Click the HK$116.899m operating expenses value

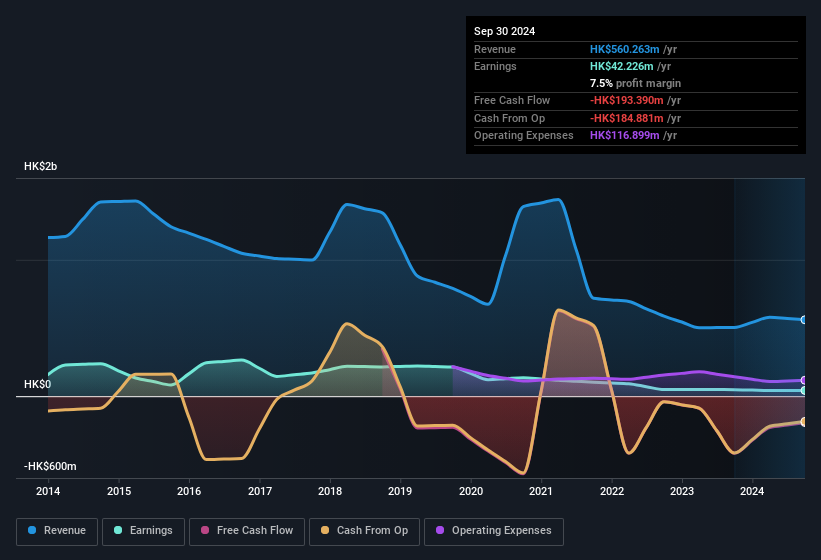[624, 135]
